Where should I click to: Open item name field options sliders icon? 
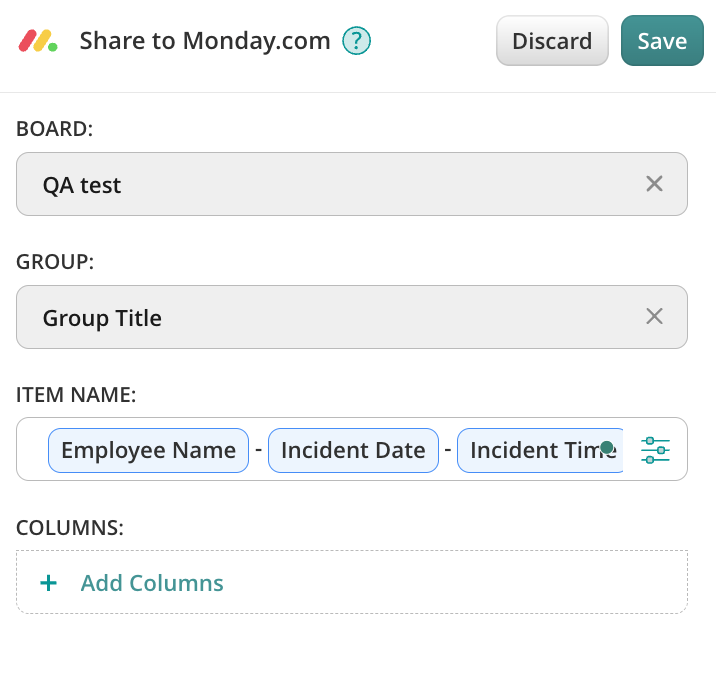[655, 450]
